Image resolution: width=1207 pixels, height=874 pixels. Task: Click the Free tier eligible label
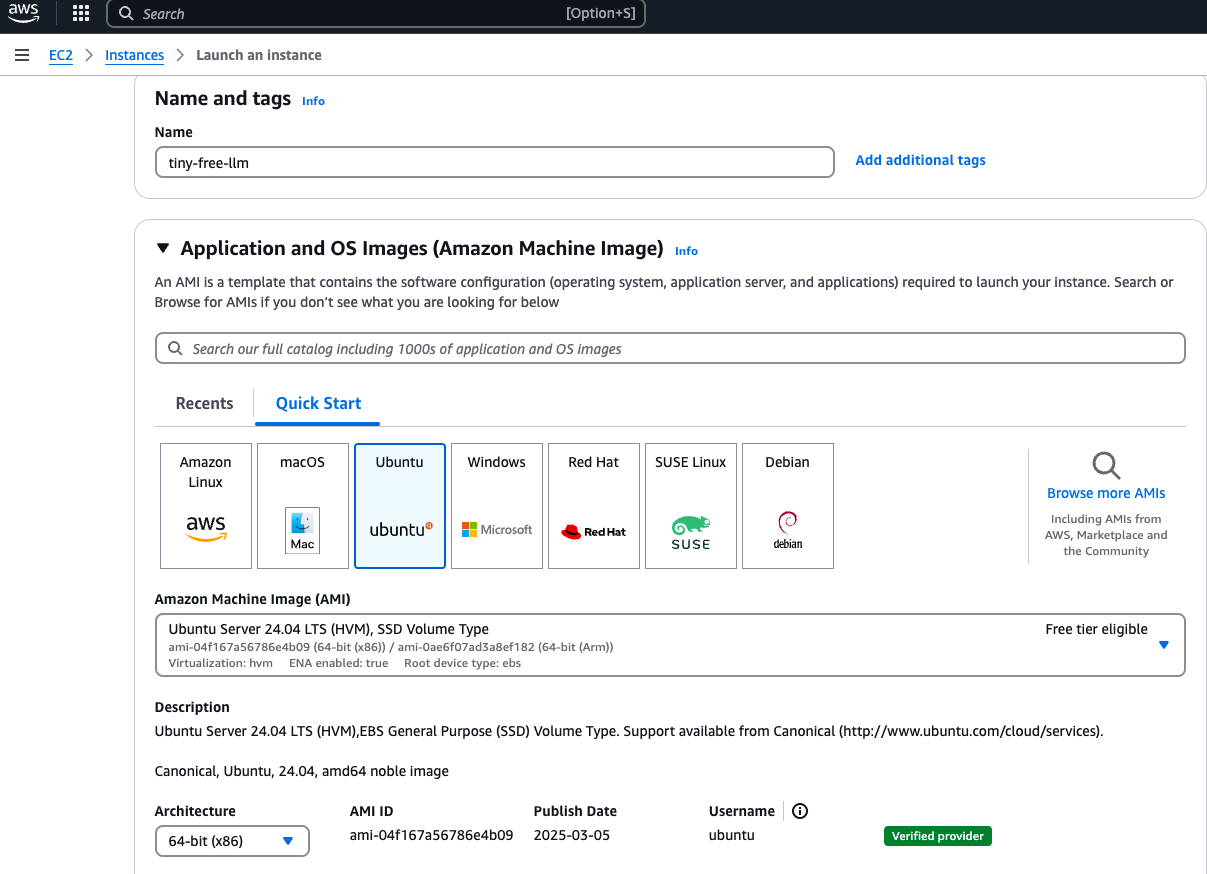point(1096,629)
